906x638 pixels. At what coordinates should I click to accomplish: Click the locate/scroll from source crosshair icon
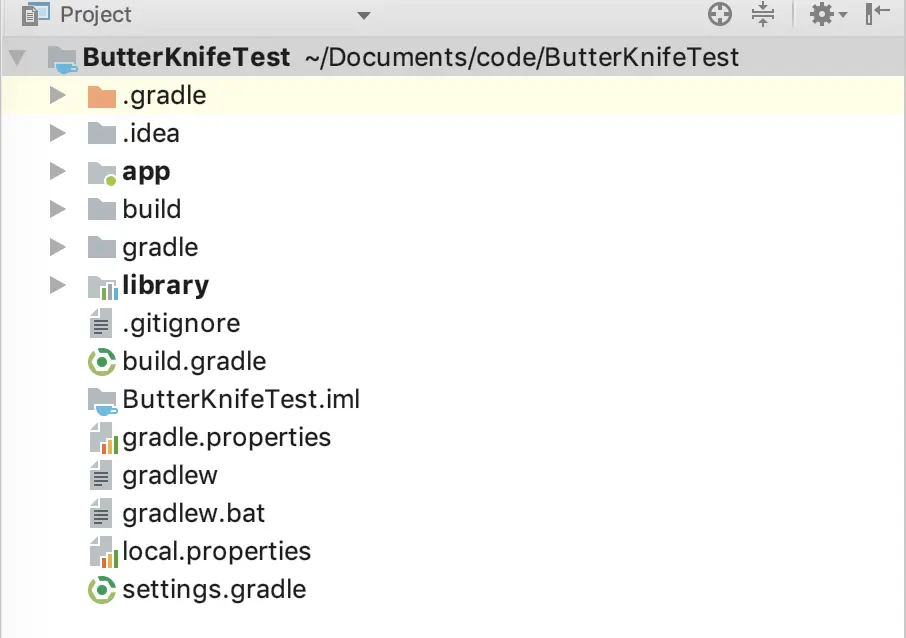720,15
